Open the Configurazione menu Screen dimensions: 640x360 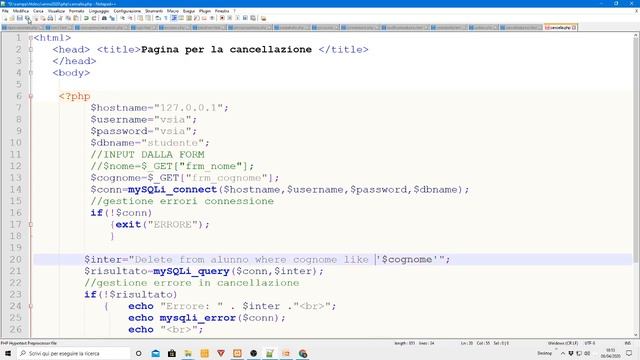pyautogui.click(x=127, y=11)
